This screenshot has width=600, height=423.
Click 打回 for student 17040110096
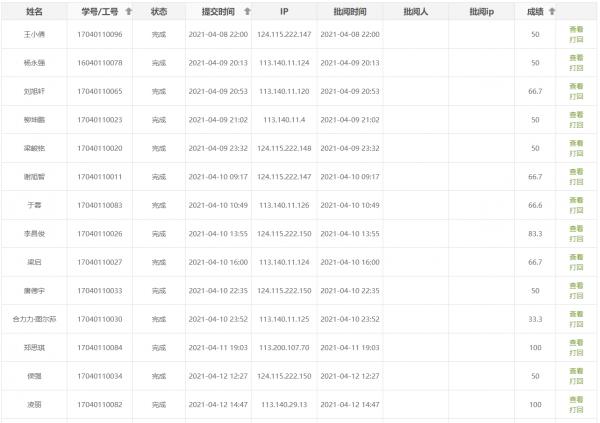click(x=575, y=40)
